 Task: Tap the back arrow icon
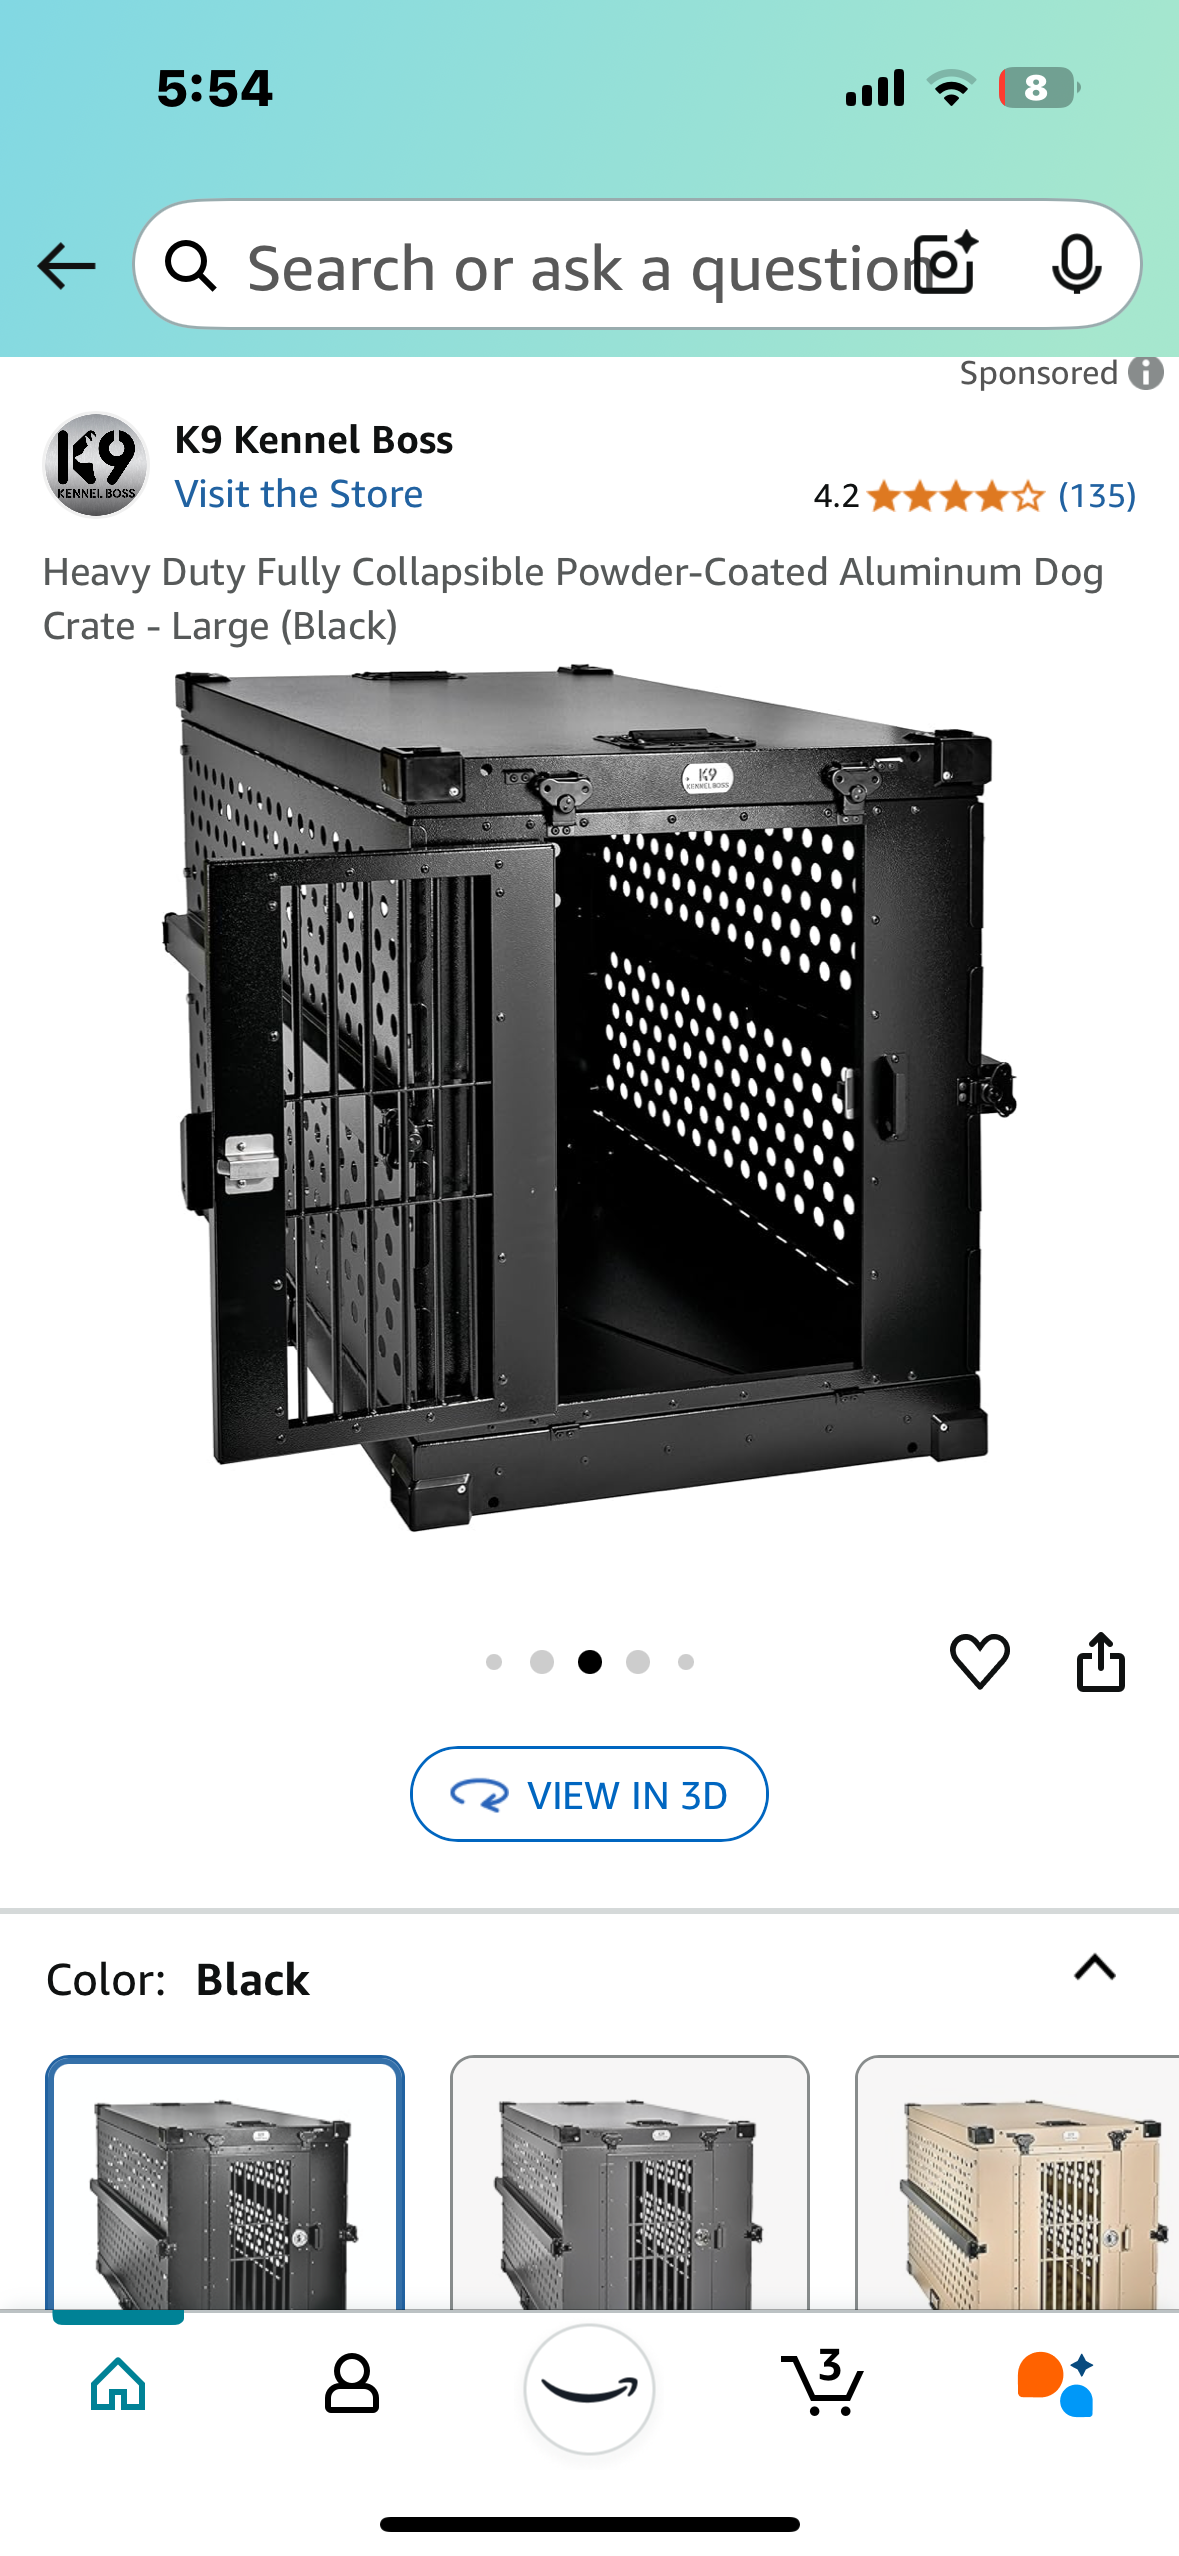(x=66, y=266)
